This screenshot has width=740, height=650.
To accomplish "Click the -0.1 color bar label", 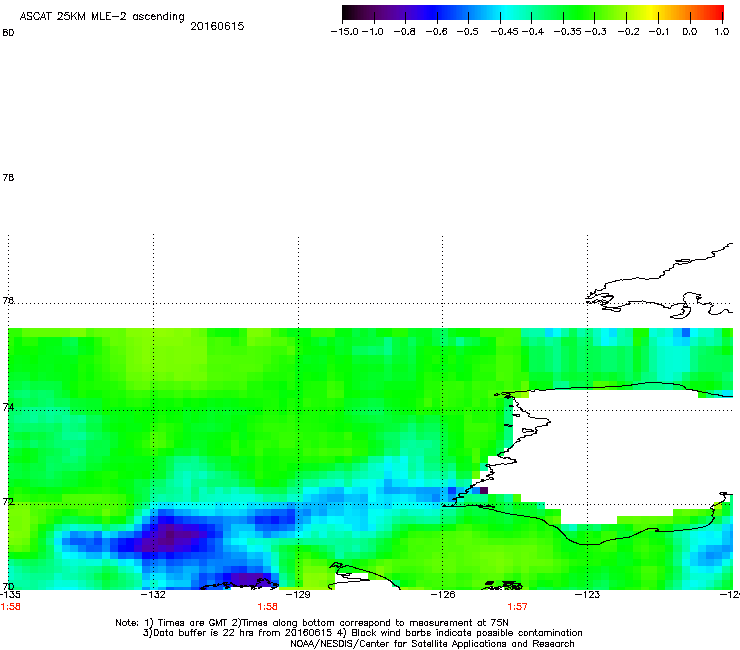I will pos(659,32).
